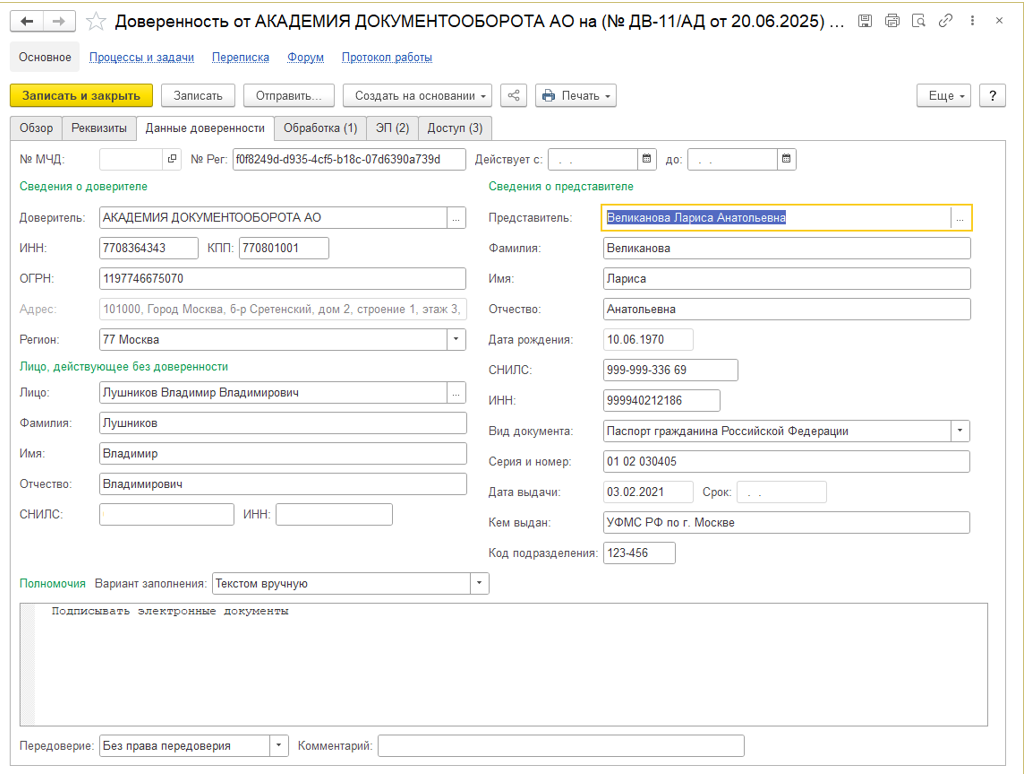The width and height of the screenshot is (1026, 779).
Task: Open calendar for до date
Action: coord(787,159)
